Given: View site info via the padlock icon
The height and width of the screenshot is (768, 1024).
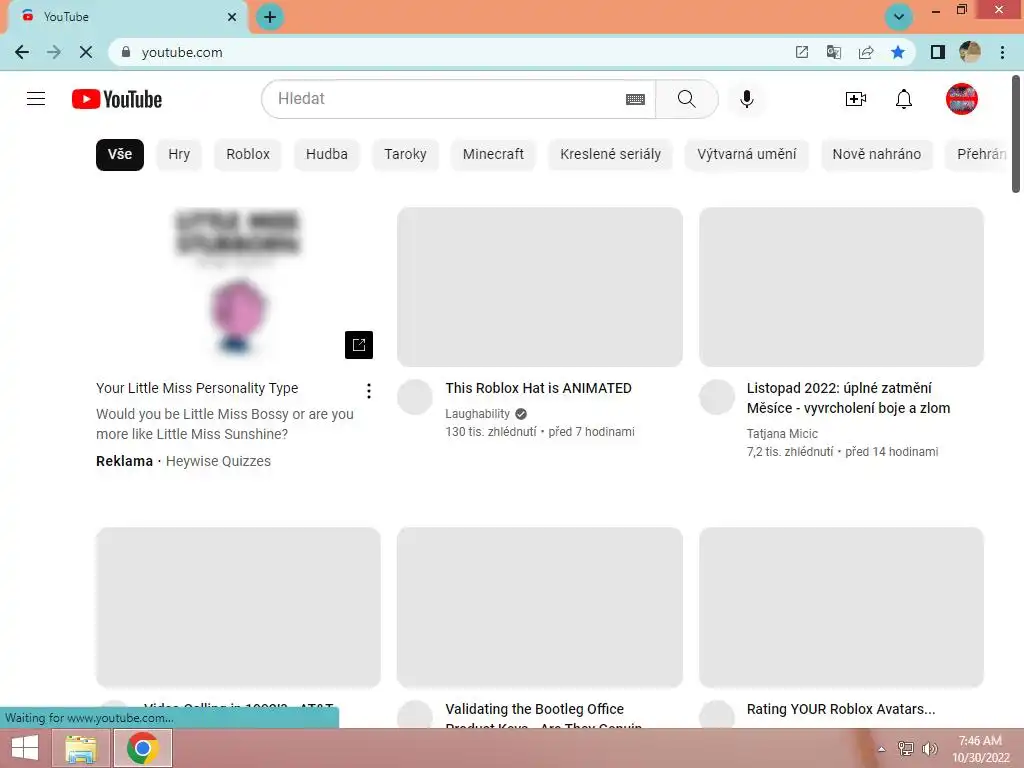Looking at the screenshot, I should 126,52.
